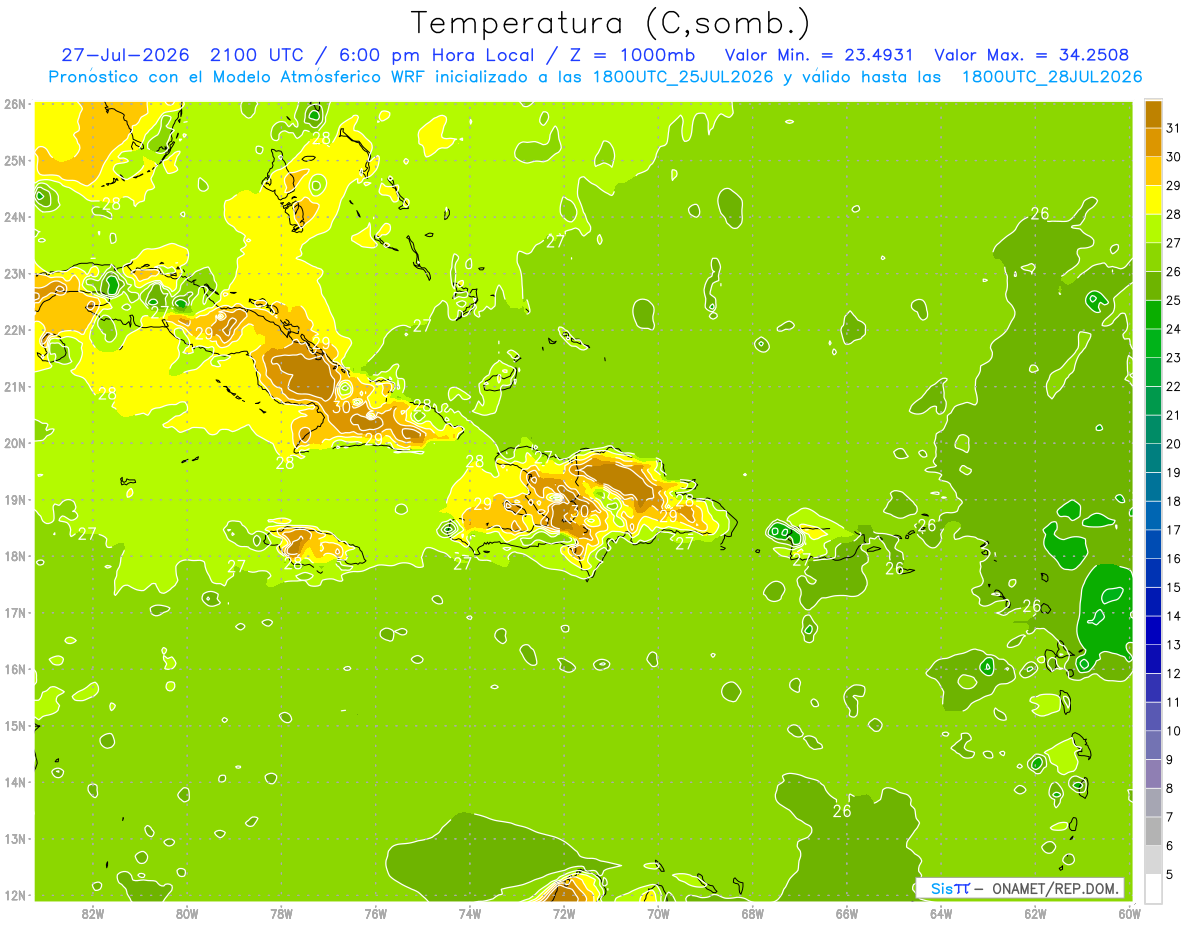The image size is (1200, 927).
Task: Click the 22N latitude axis label
Action: coord(14,330)
